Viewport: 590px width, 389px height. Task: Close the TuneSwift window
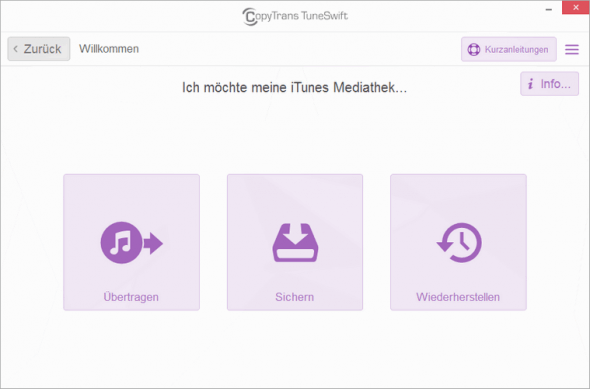pyautogui.click(x=576, y=8)
